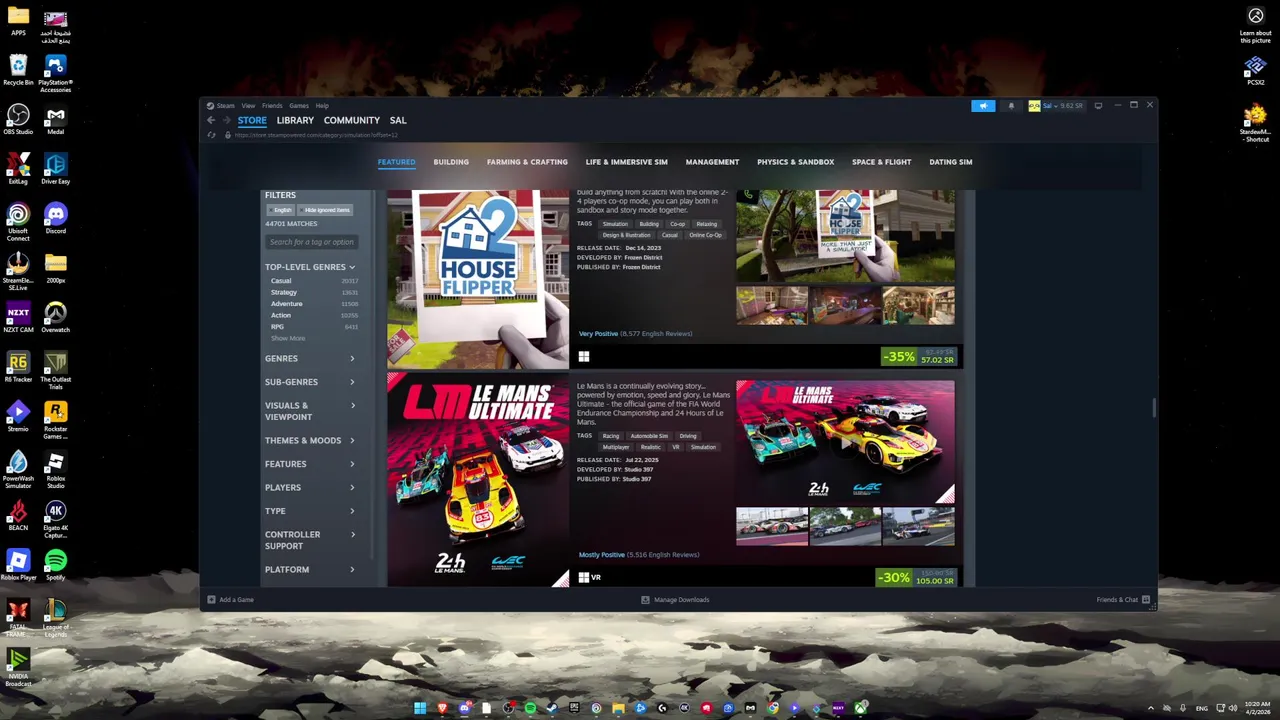Toggle Steam Big Picture mode icon
1280x720 pixels.
[1098, 105]
